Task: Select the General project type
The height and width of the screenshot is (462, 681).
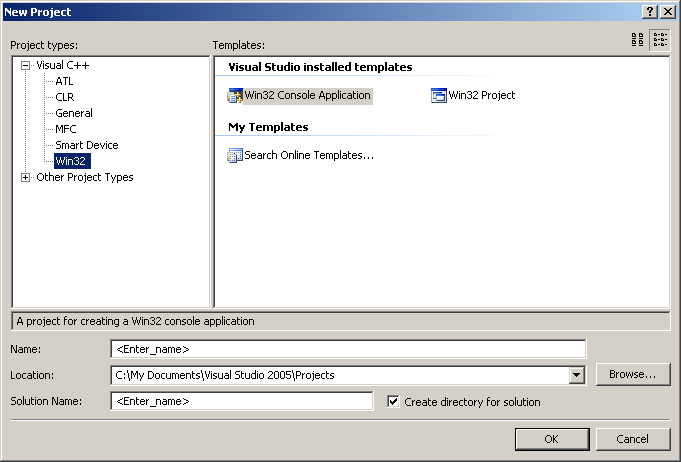Action: [x=74, y=113]
